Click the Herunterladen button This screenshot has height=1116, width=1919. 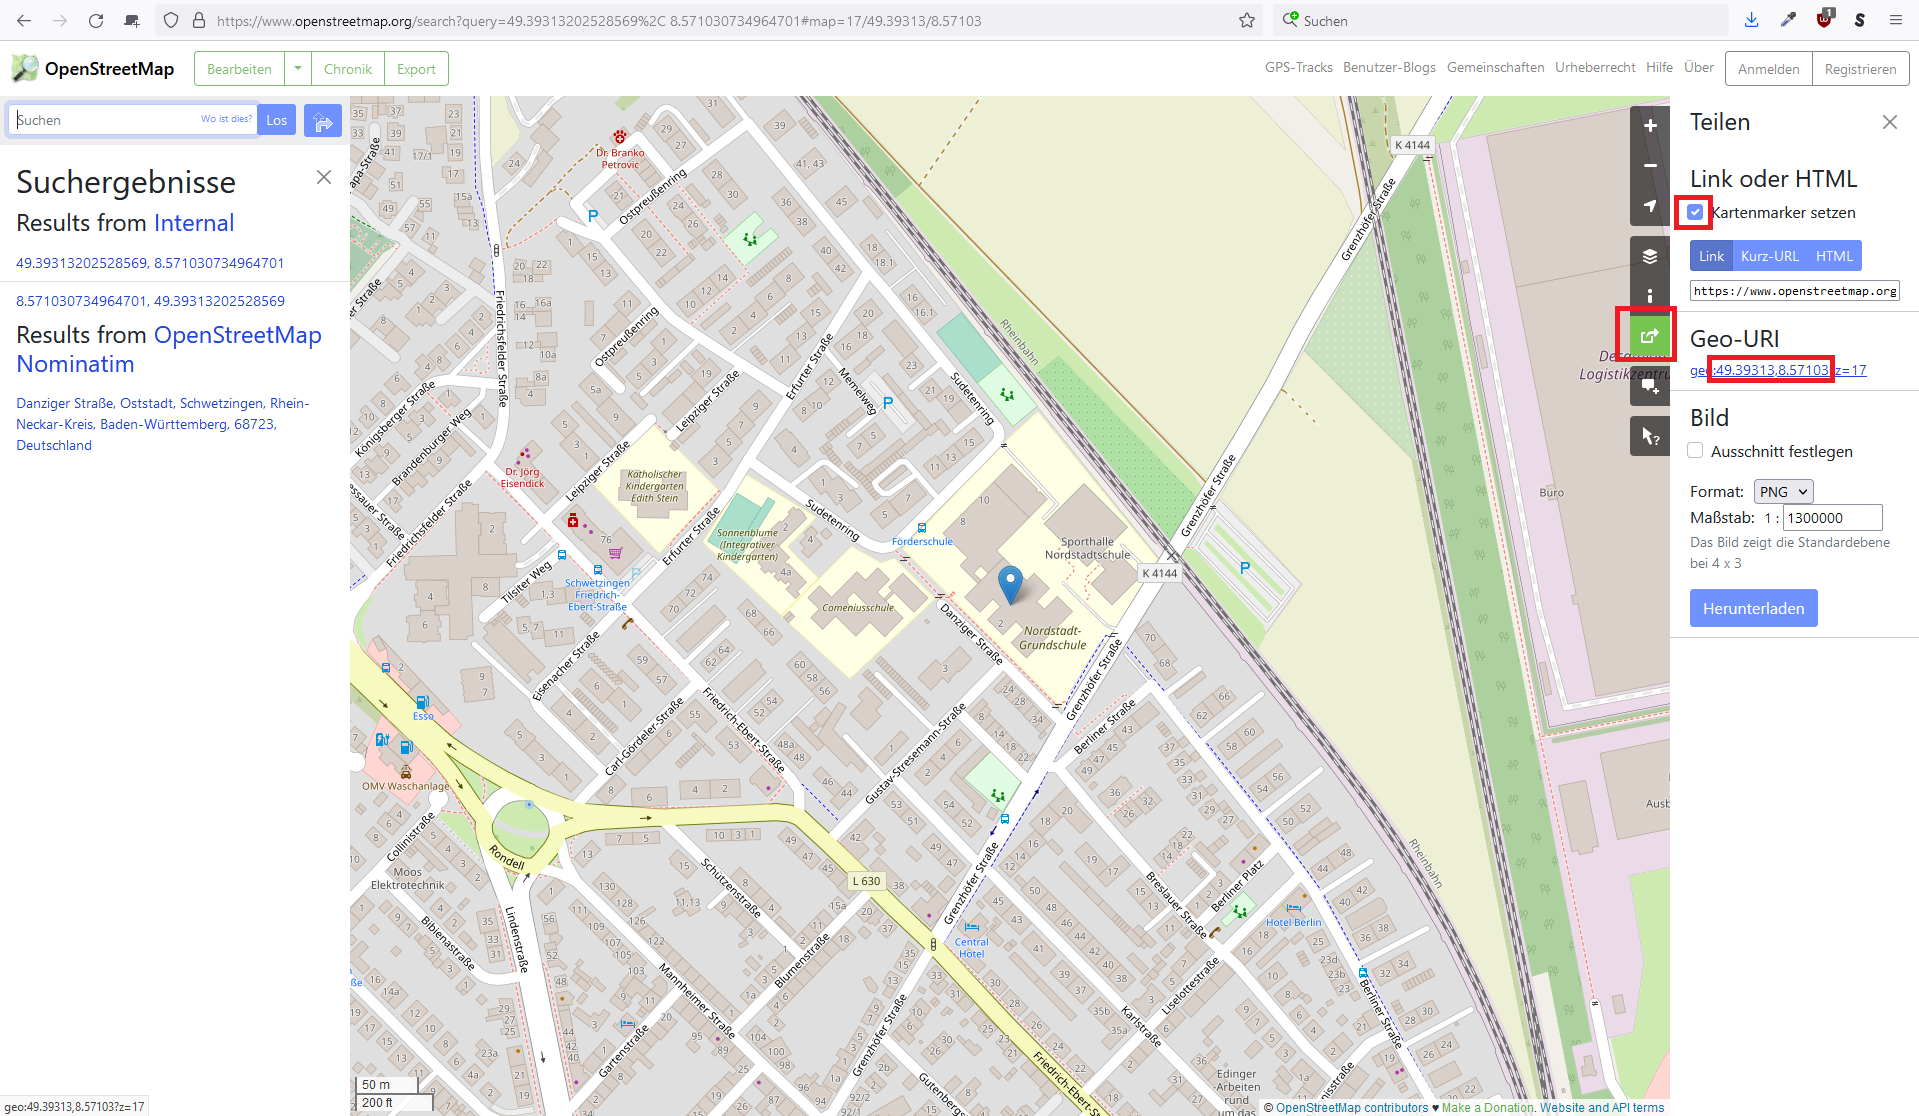1753,608
